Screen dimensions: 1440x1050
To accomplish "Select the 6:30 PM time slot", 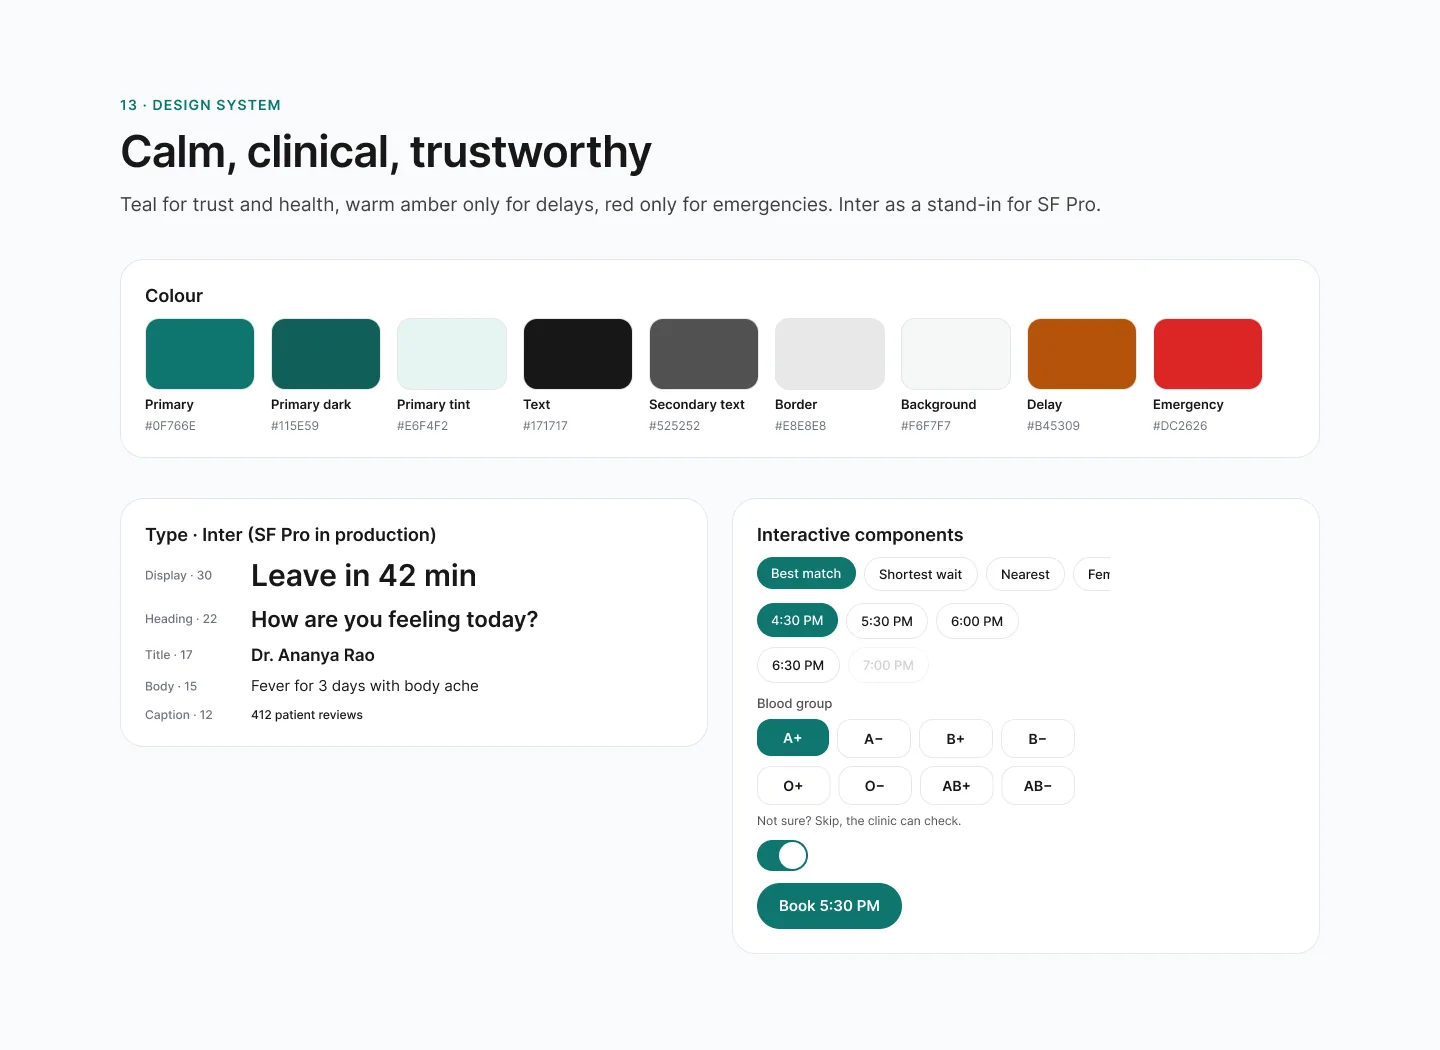I will tap(798, 665).
